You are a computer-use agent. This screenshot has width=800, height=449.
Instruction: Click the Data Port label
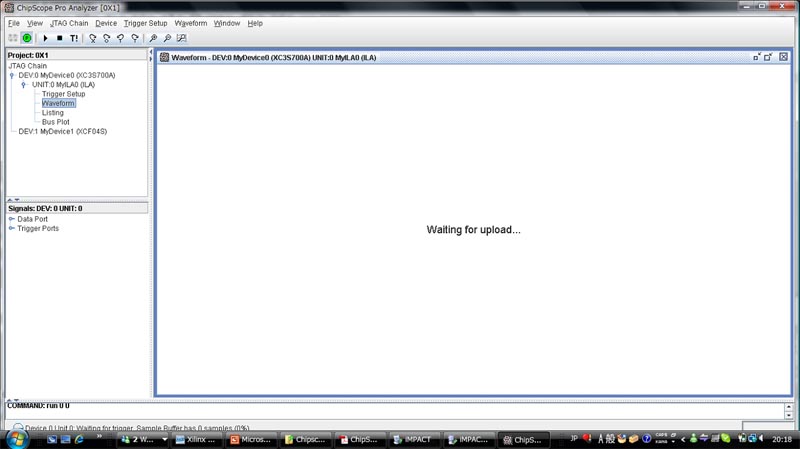coord(33,219)
